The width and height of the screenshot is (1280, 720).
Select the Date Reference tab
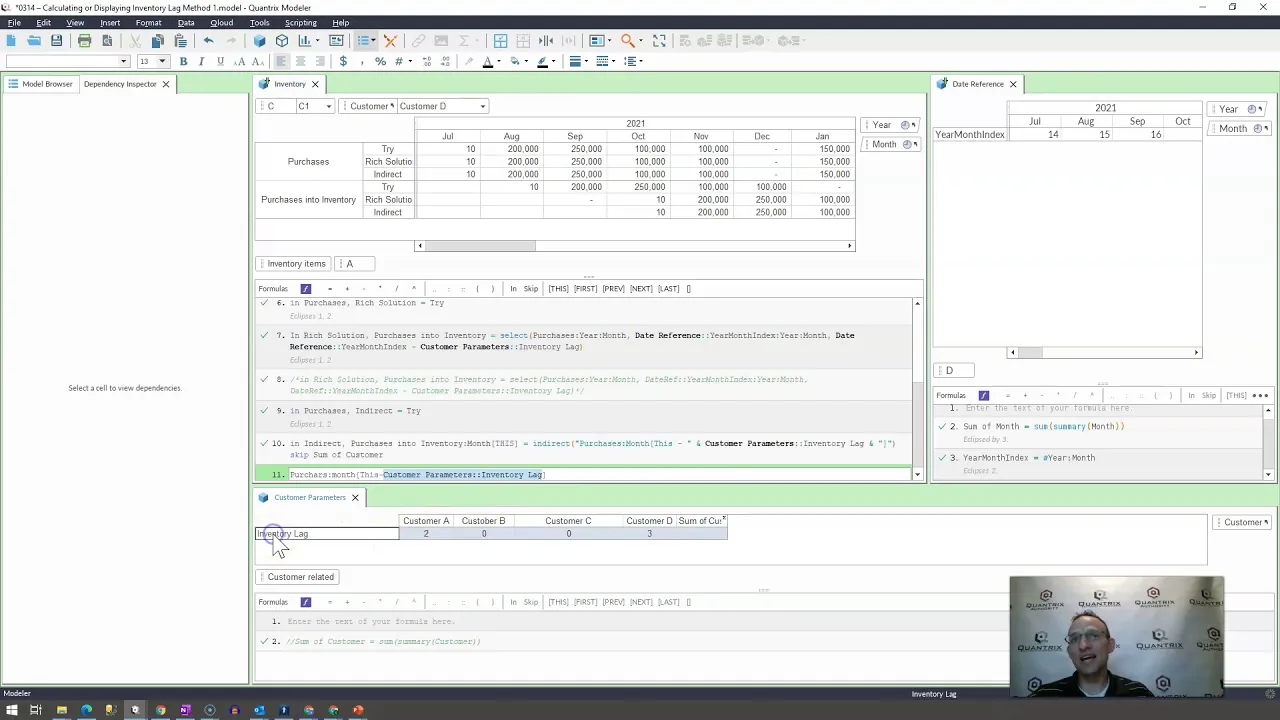(977, 84)
